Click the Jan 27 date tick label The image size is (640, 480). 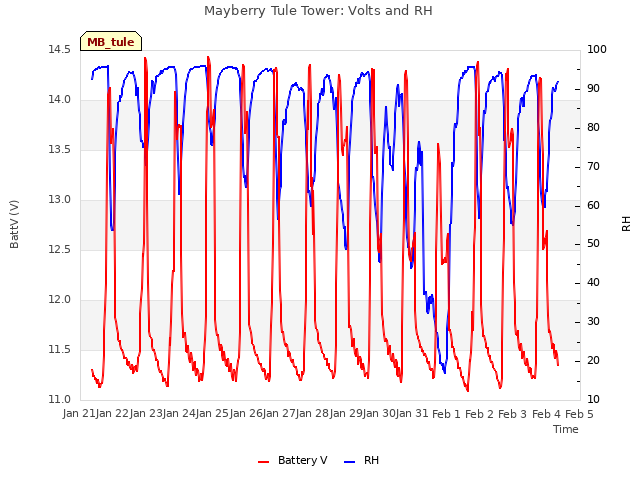tap(280, 414)
